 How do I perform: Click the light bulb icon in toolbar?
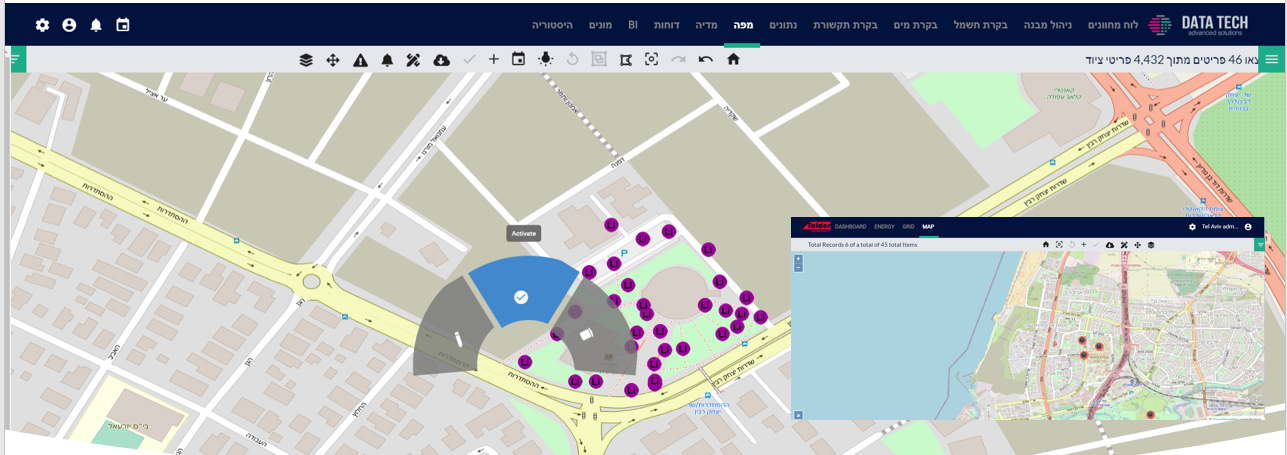tap(545, 60)
